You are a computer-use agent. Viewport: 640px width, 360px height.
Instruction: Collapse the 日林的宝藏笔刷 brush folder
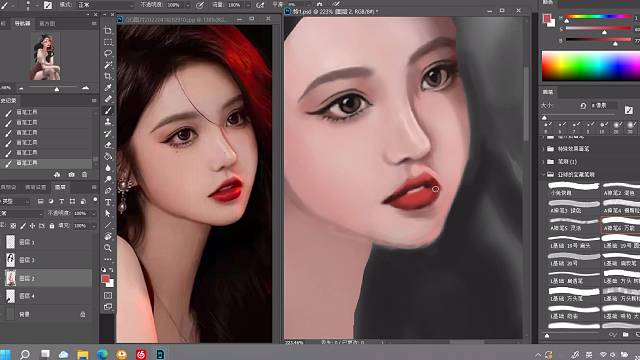[x=544, y=175]
